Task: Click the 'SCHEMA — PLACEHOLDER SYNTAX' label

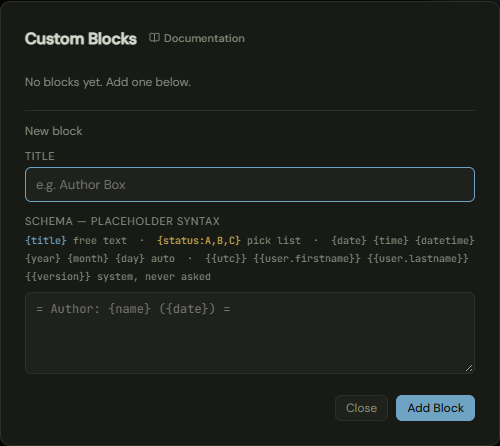Action: [x=122, y=221]
